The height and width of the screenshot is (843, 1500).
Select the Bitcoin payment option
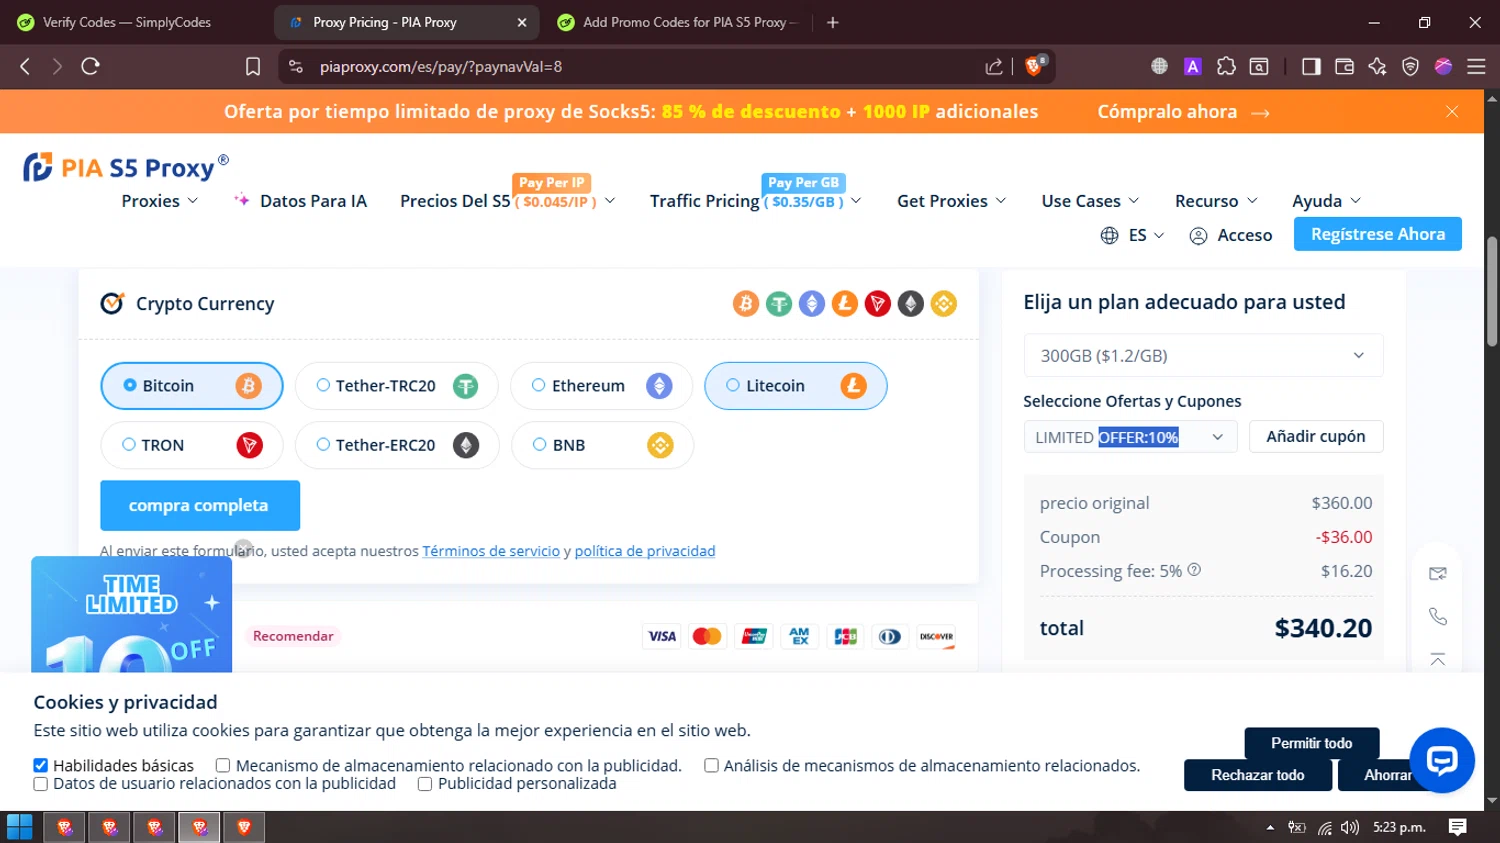pos(192,386)
